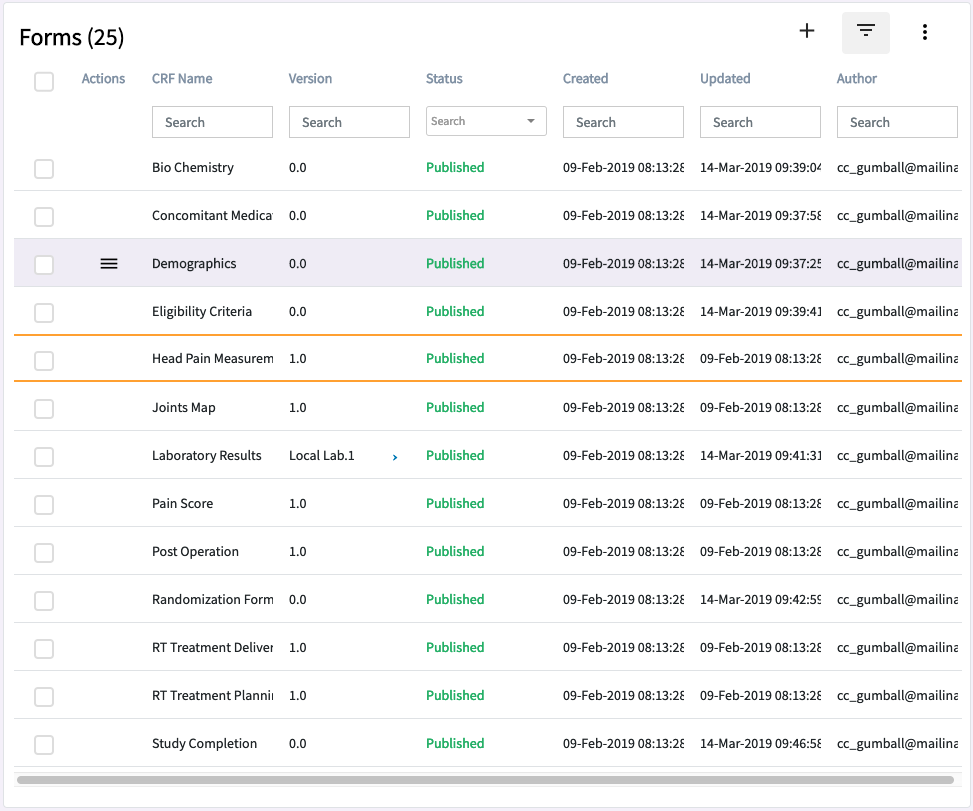
Task: Open the Status filter dropdown
Action: point(486,122)
